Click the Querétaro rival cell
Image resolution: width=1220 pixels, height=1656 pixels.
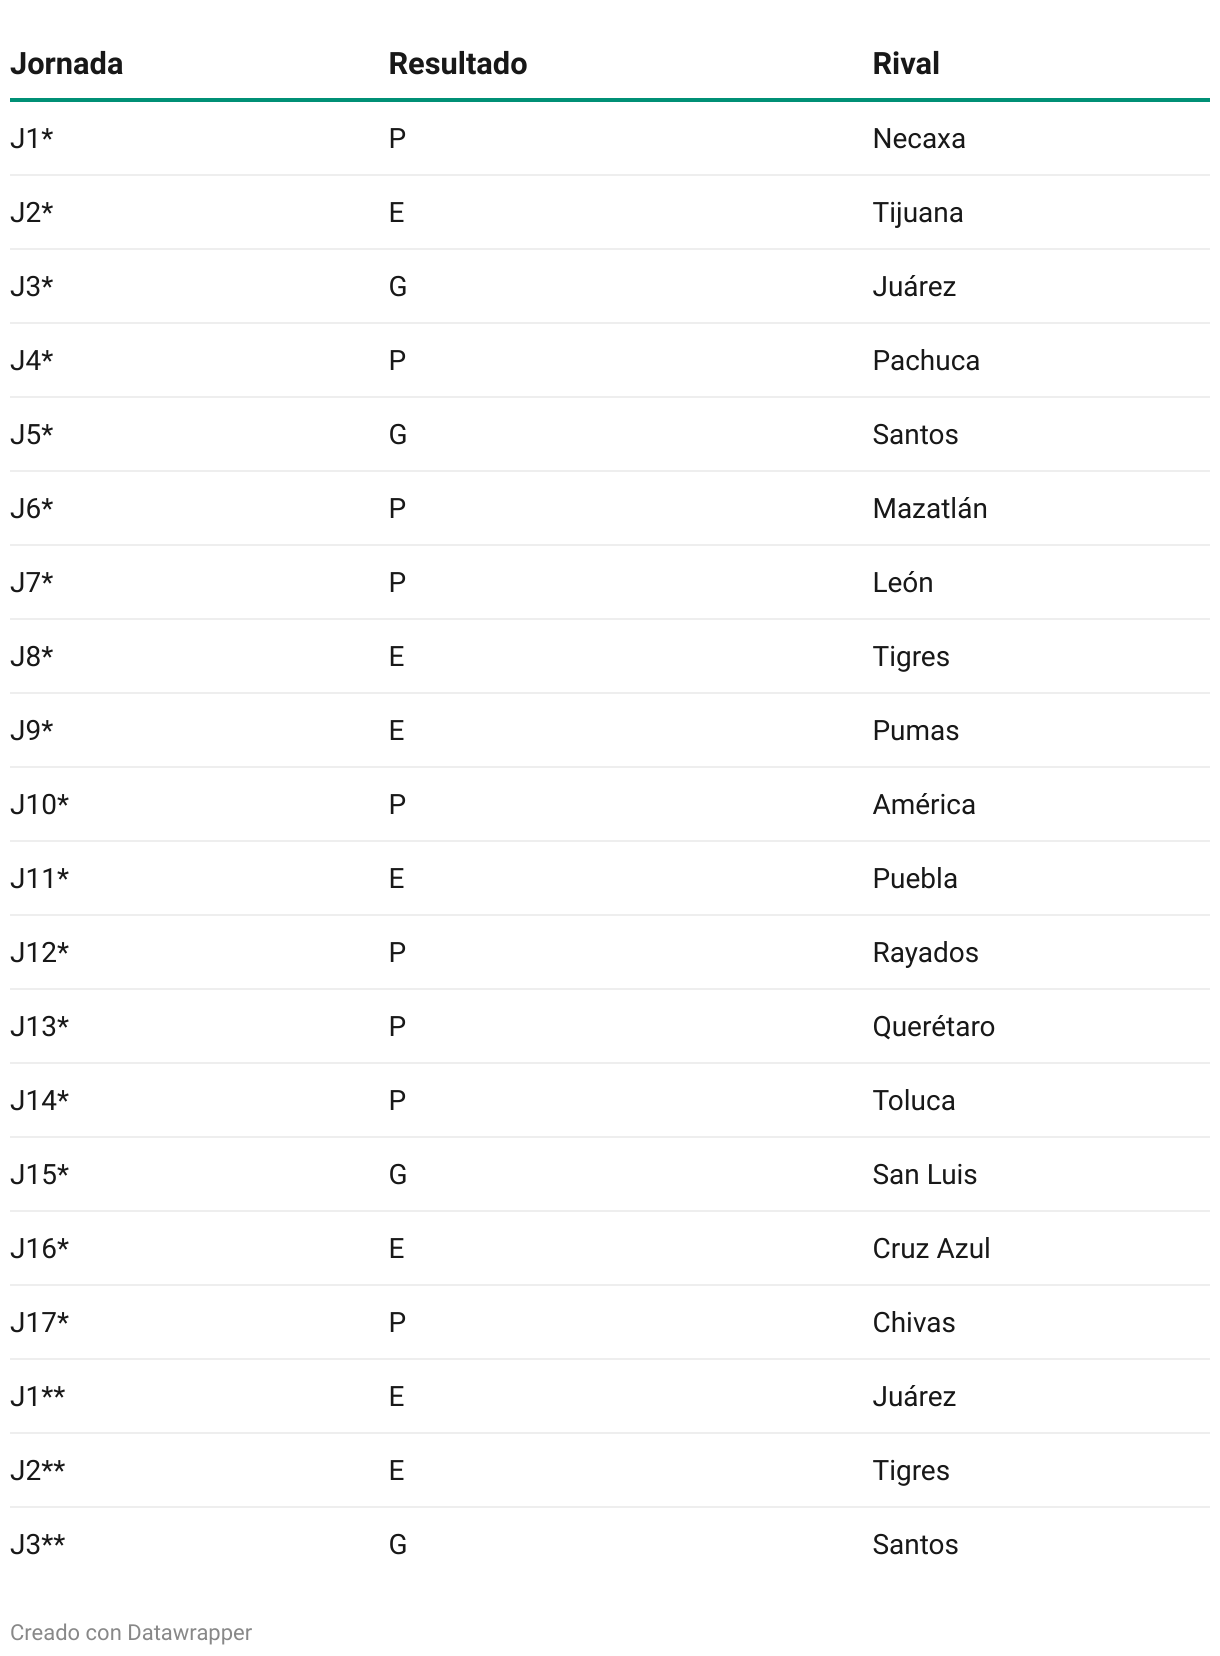pyautogui.click(x=934, y=1026)
